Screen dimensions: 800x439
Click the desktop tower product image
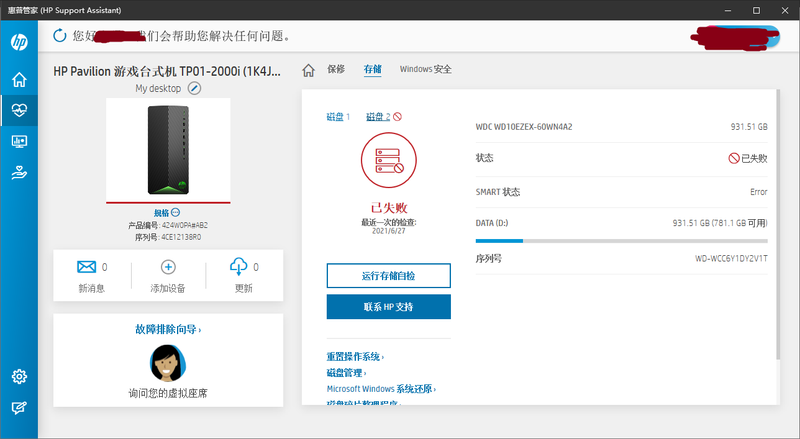[168, 150]
